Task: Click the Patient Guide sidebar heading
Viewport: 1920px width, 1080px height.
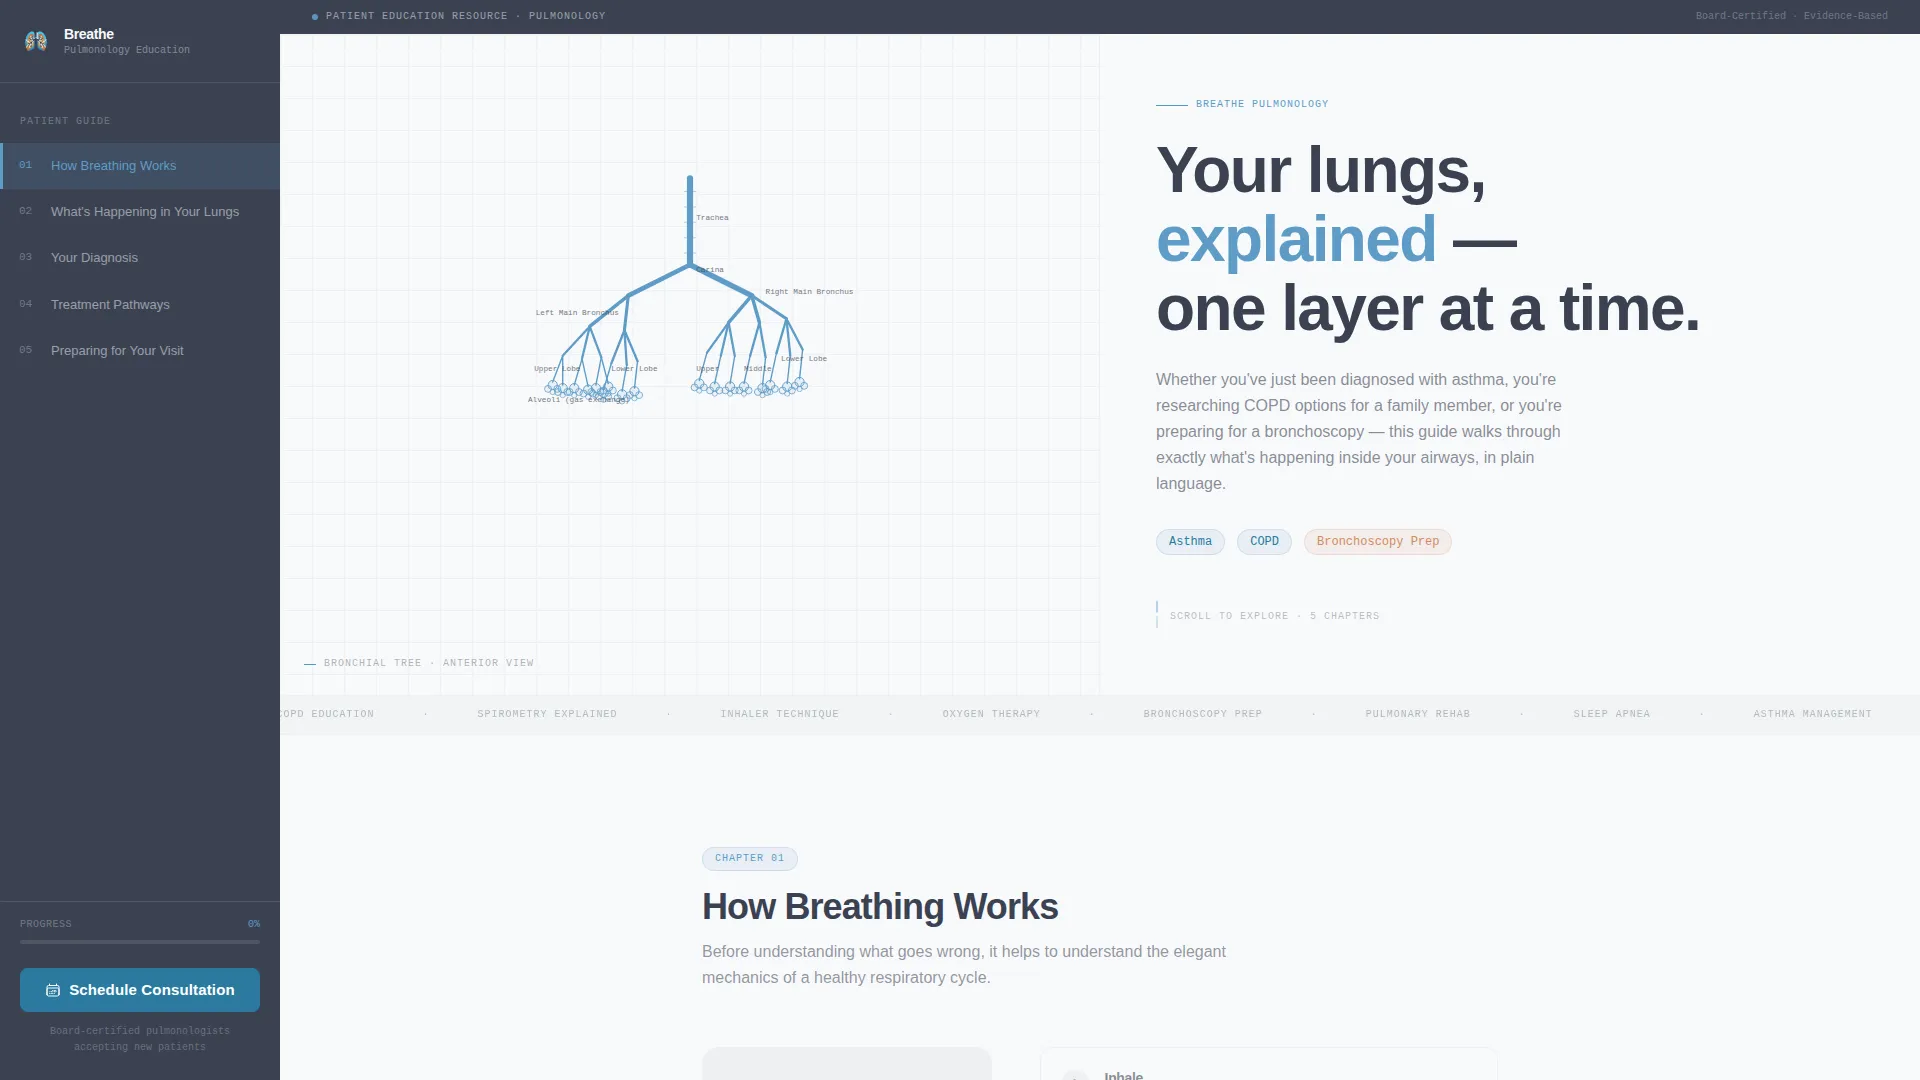Action: (x=65, y=121)
